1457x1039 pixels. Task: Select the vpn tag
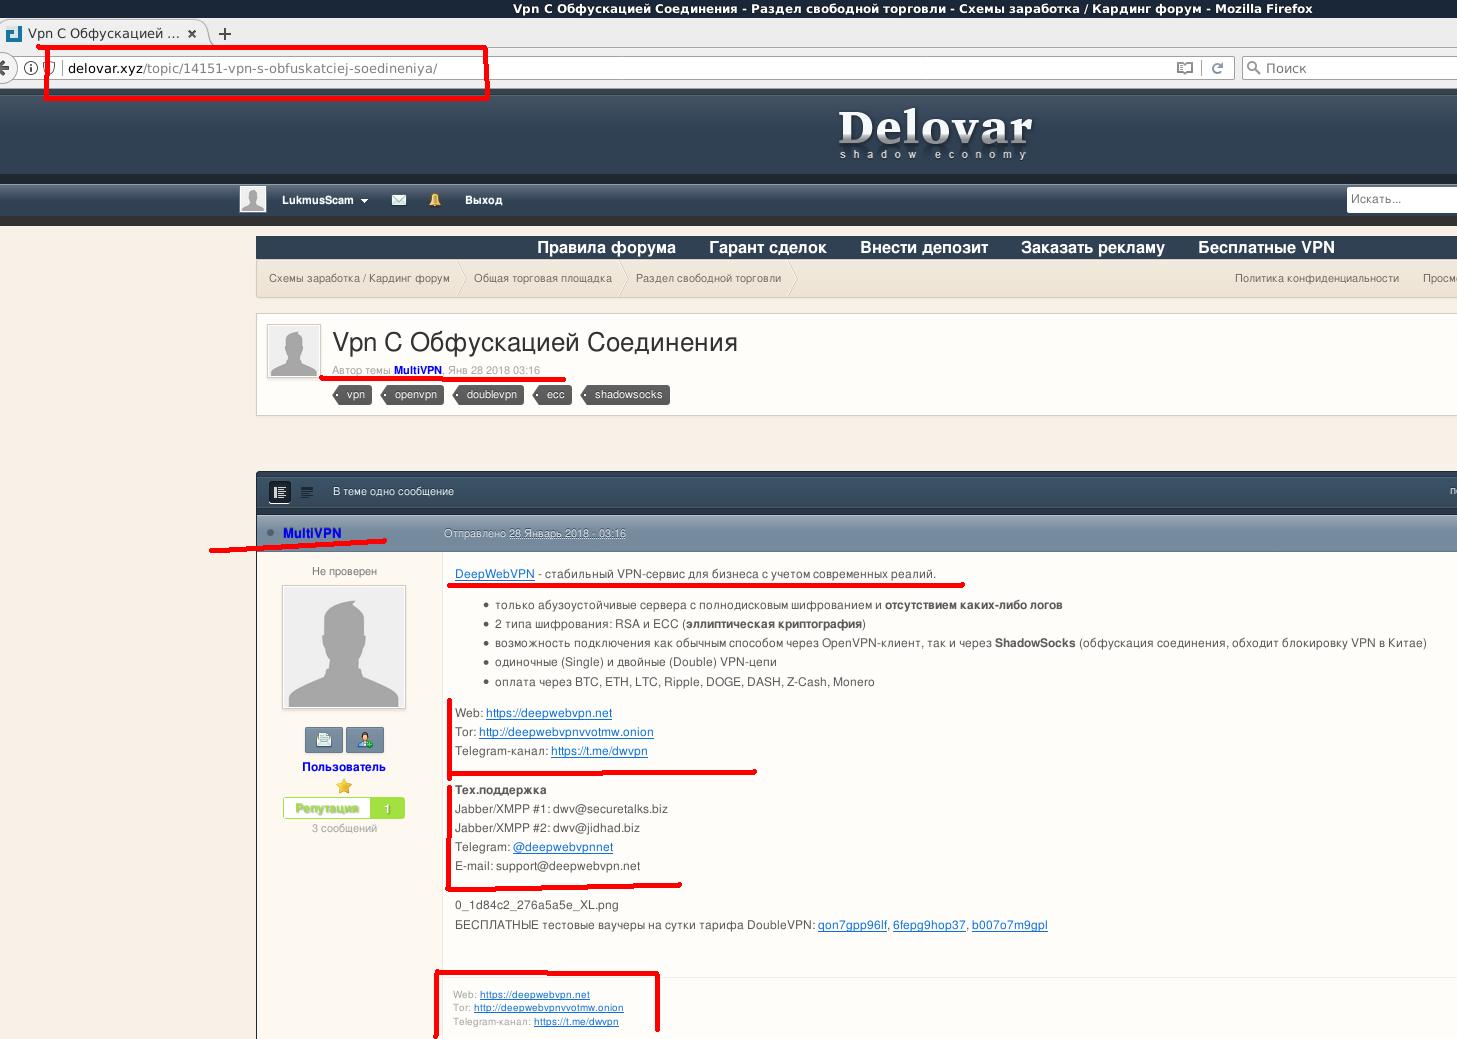pyautogui.click(x=354, y=395)
